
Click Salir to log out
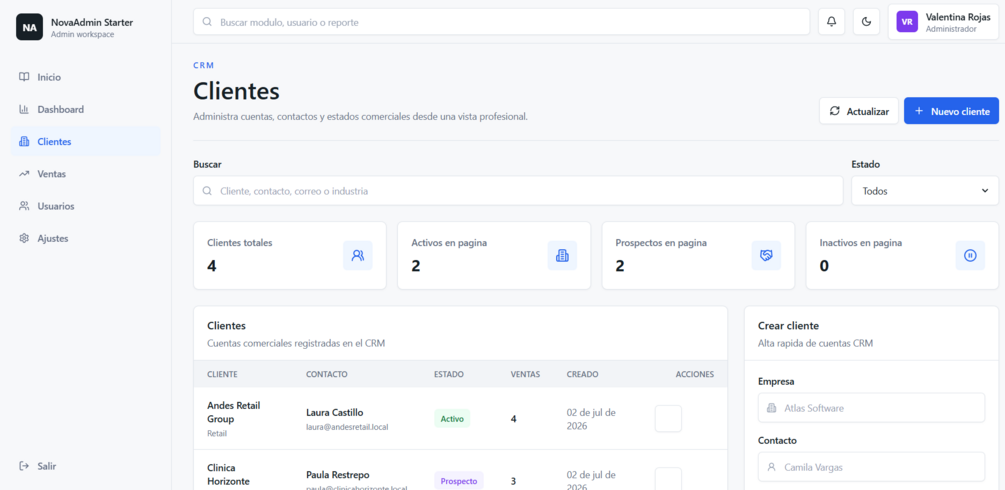[x=86, y=466]
